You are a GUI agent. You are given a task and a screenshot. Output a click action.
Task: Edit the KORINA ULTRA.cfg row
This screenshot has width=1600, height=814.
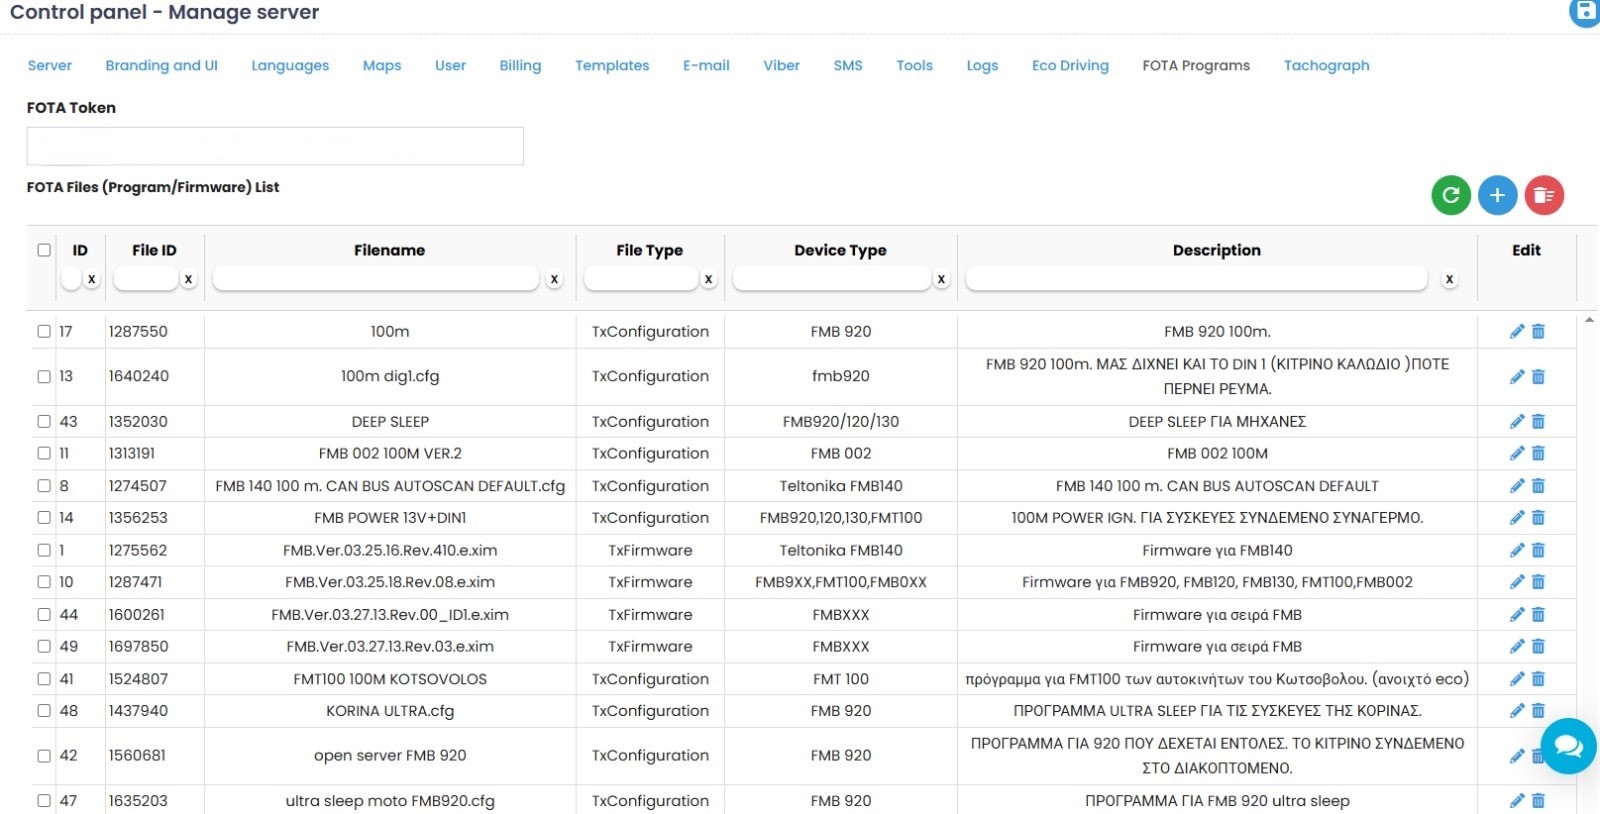click(1517, 711)
